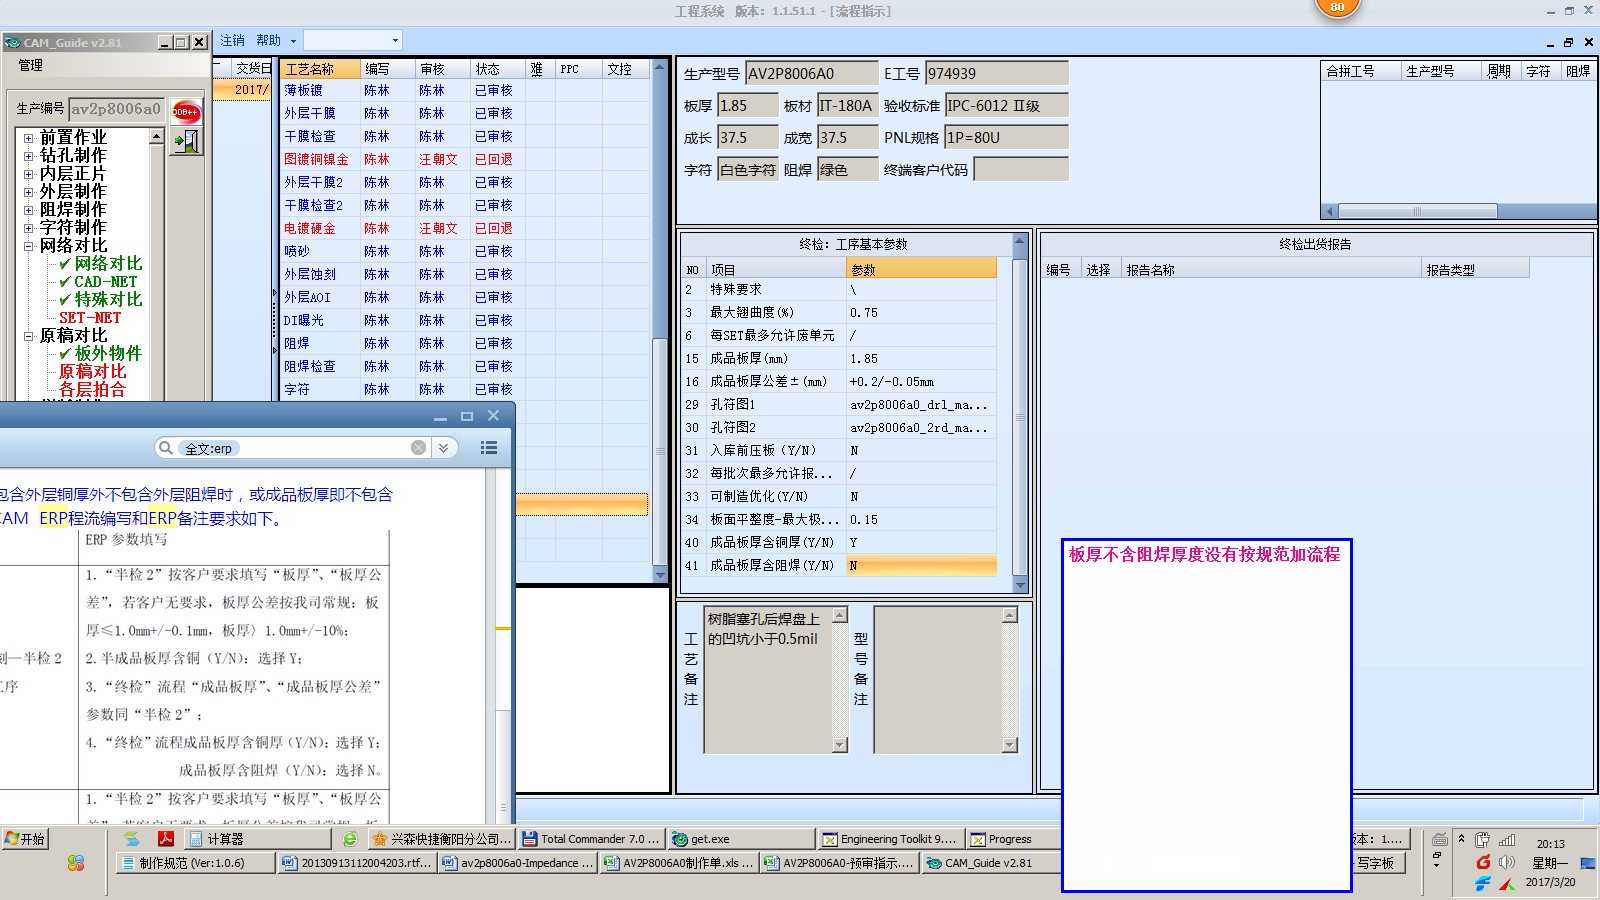The image size is (1600, 900).
Task: Click the search magnifier icon in the document viewer
Action: click(x=166, y=448)
